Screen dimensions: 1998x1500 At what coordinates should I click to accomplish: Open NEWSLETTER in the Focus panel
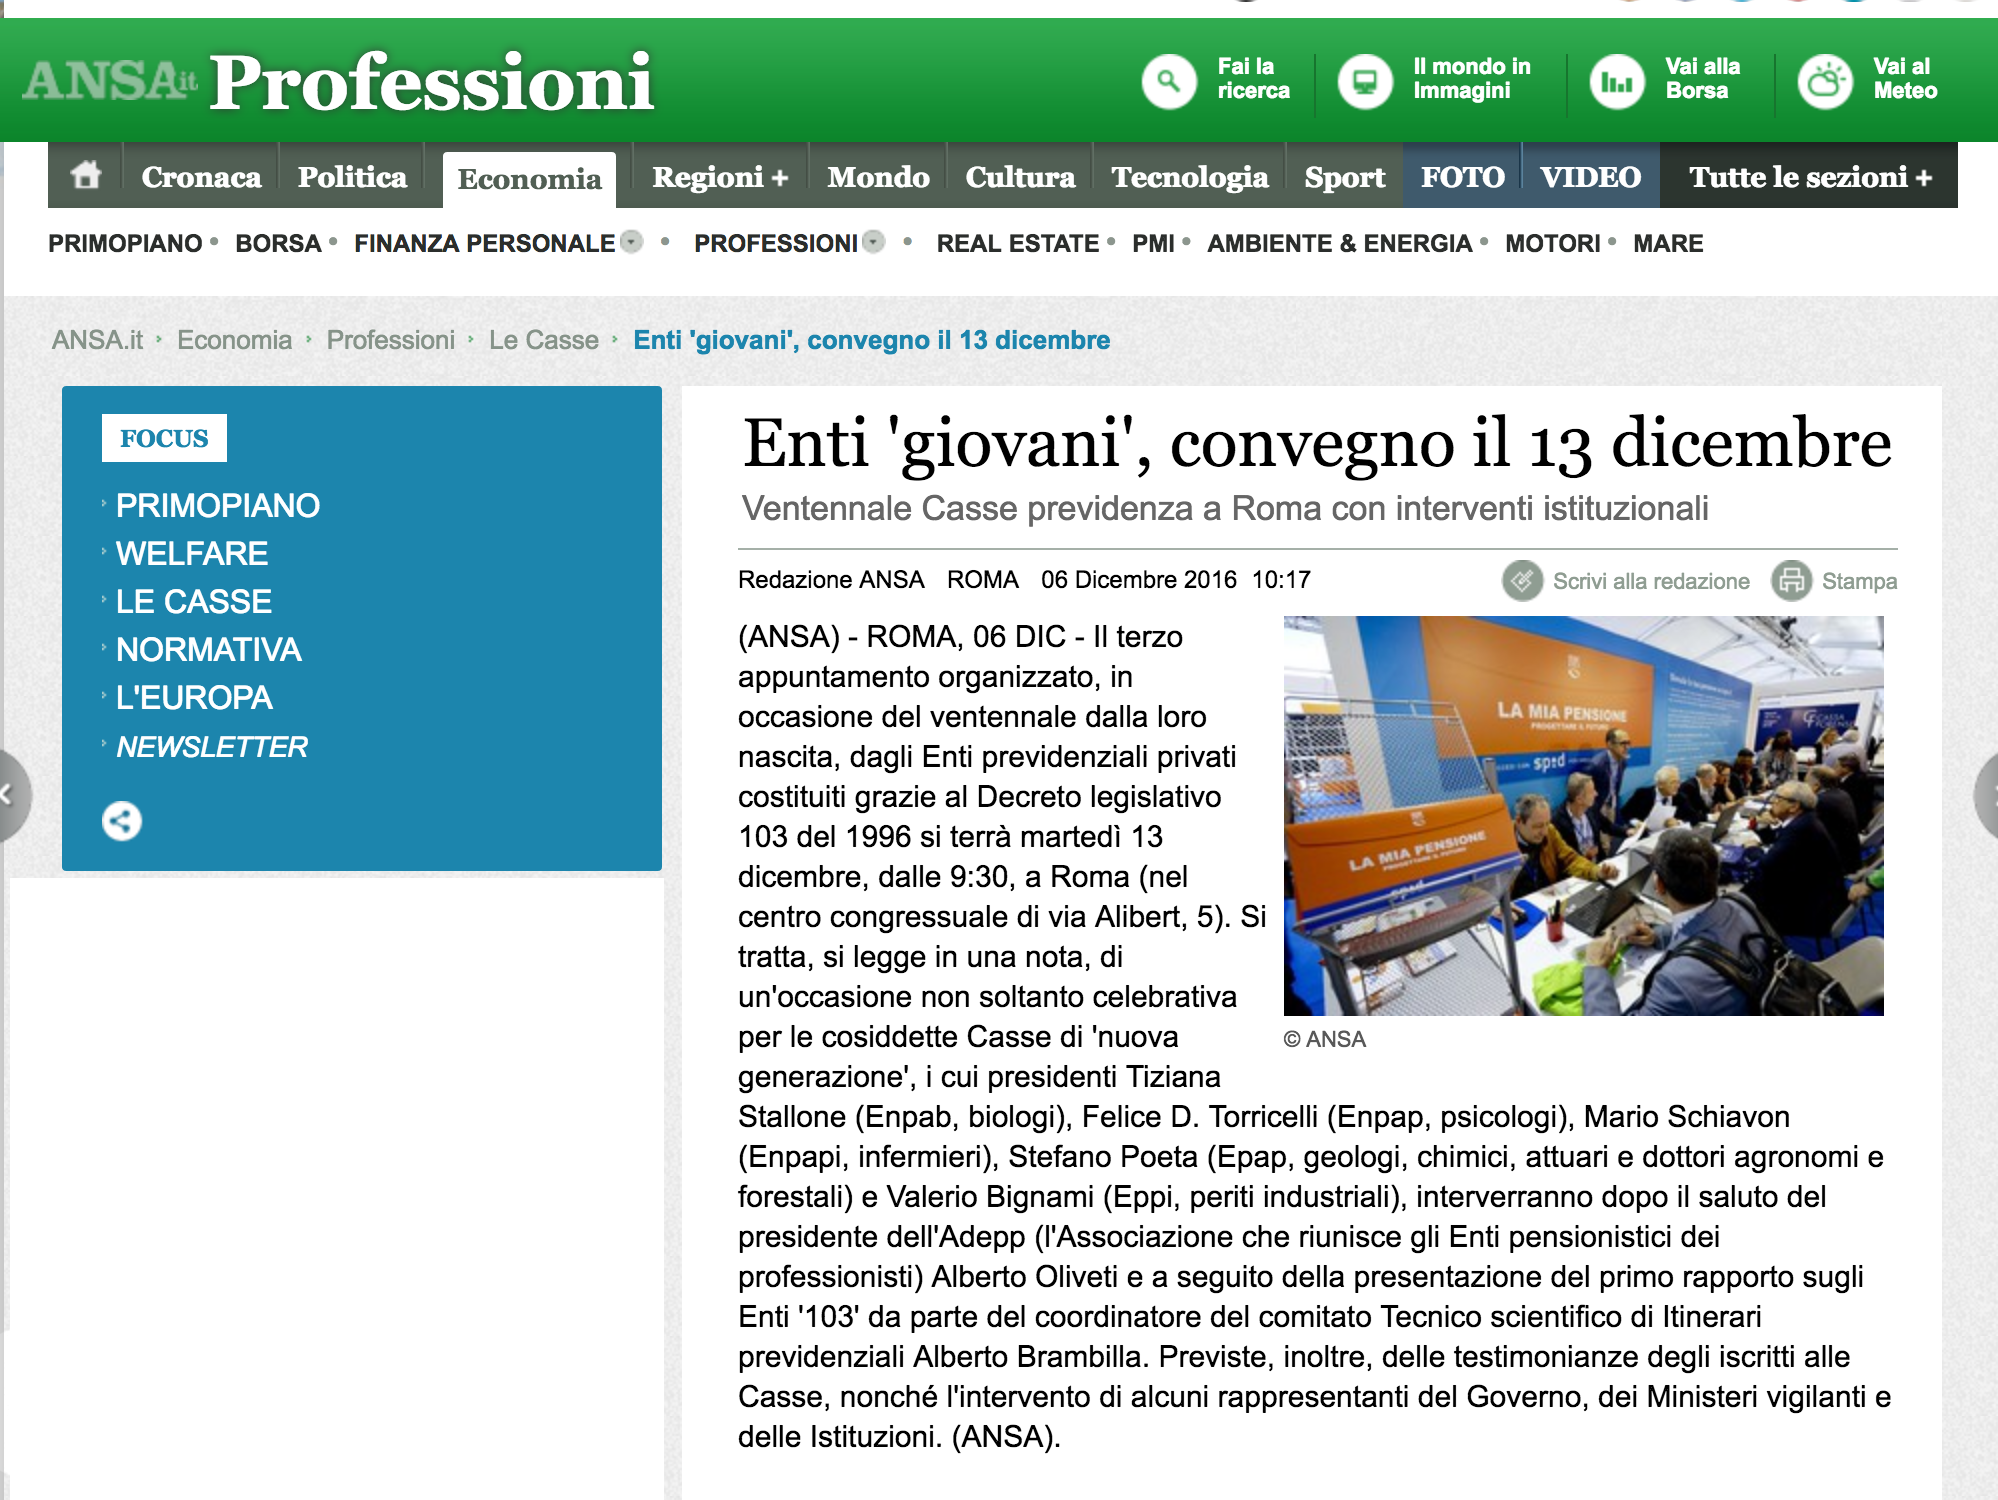point(211,746)
